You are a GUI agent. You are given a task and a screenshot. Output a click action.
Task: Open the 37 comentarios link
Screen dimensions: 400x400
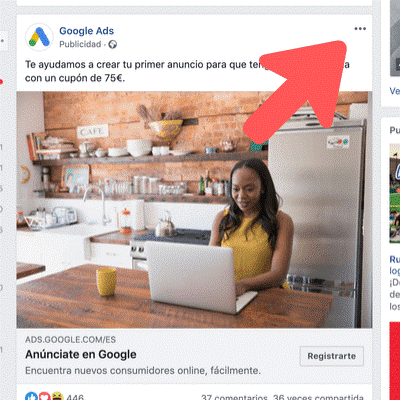234,397
